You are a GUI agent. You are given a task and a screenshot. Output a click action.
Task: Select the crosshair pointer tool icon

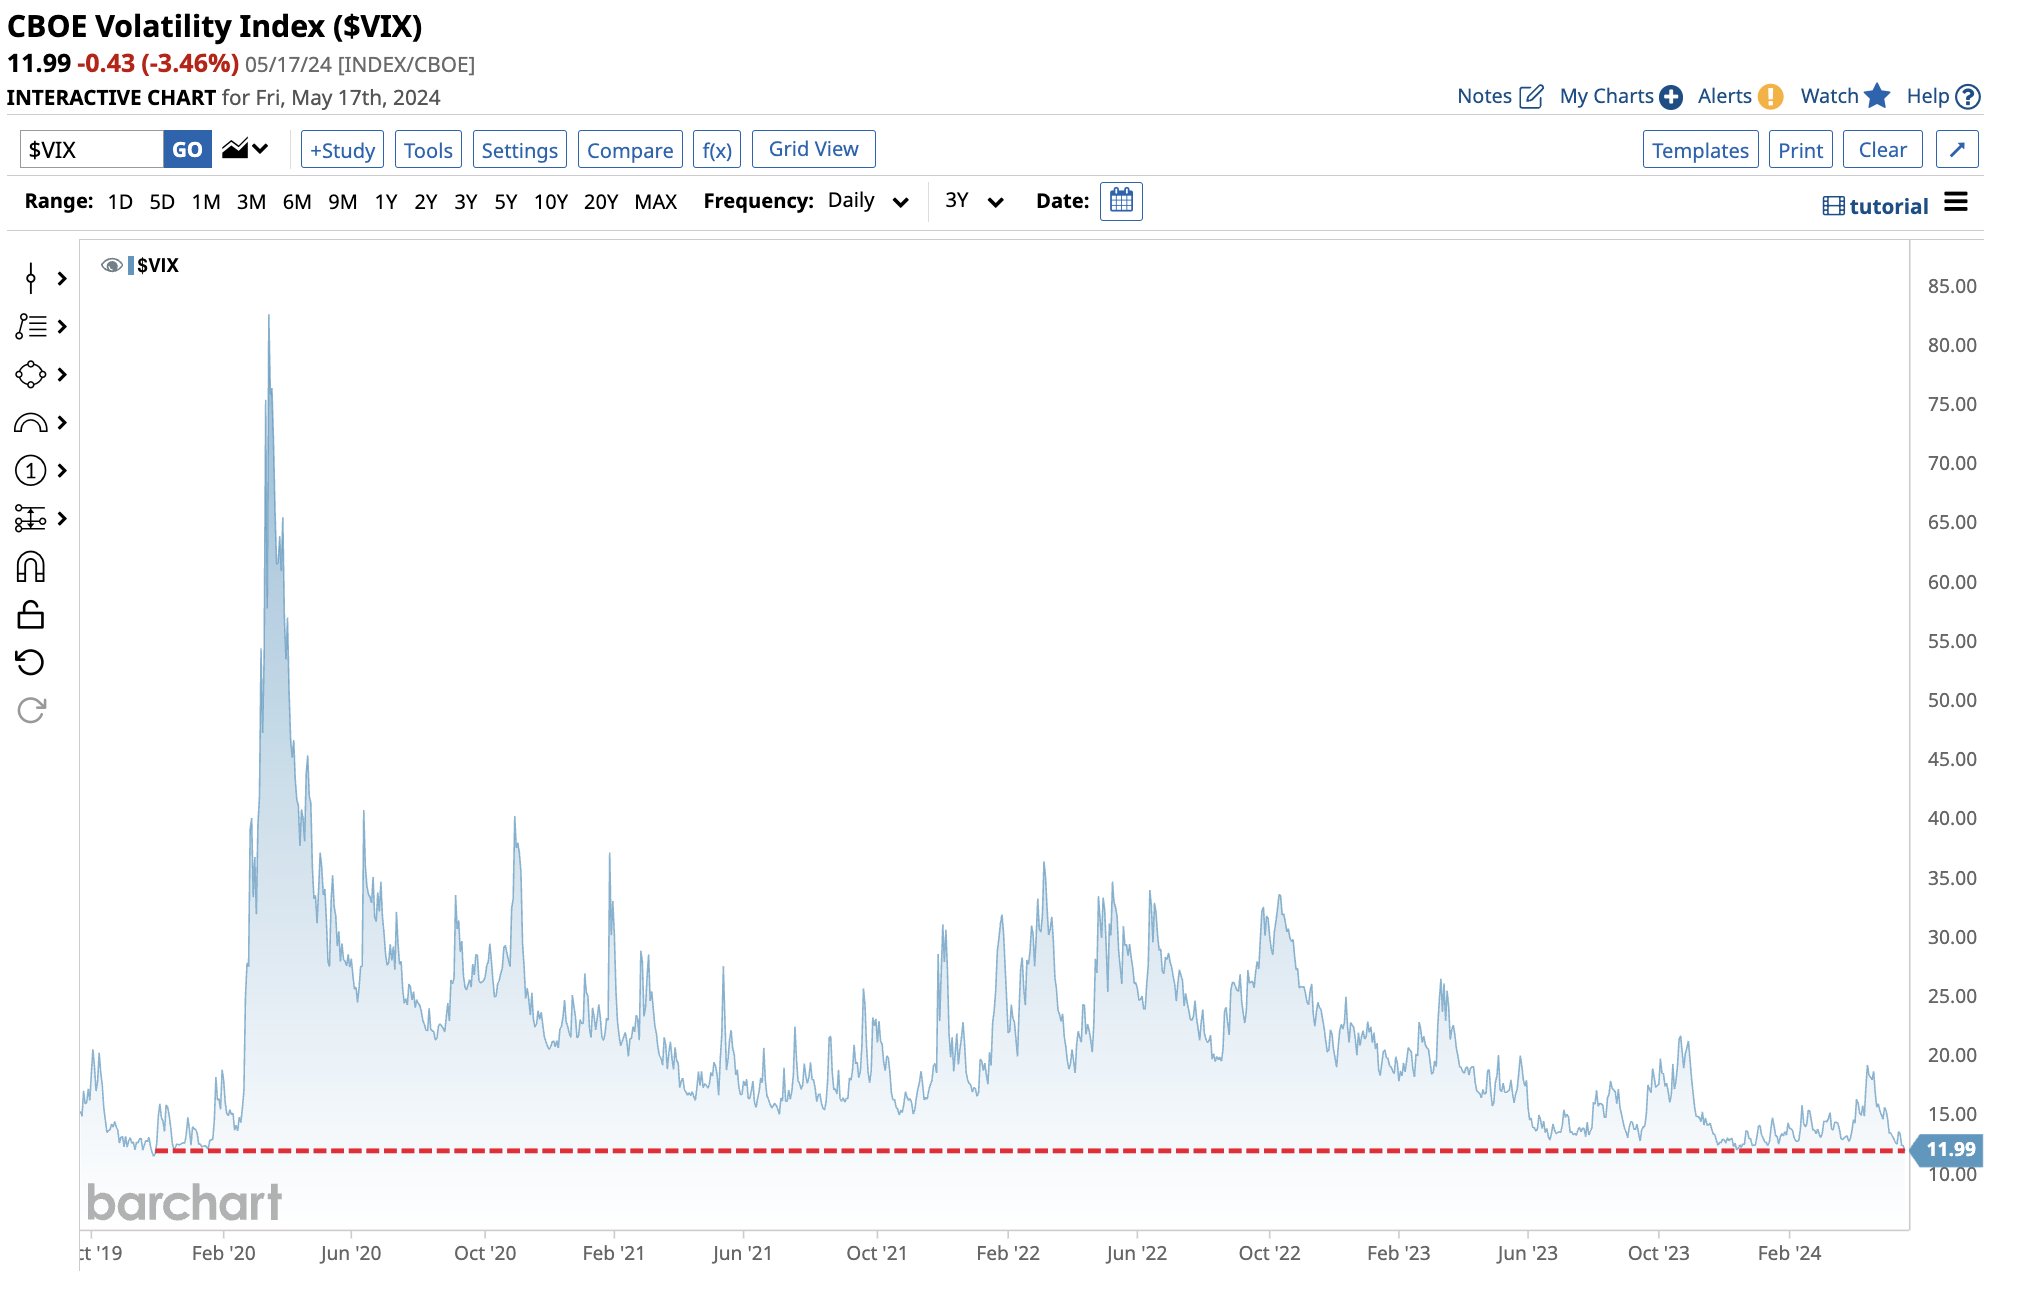(x=31, y=278)
